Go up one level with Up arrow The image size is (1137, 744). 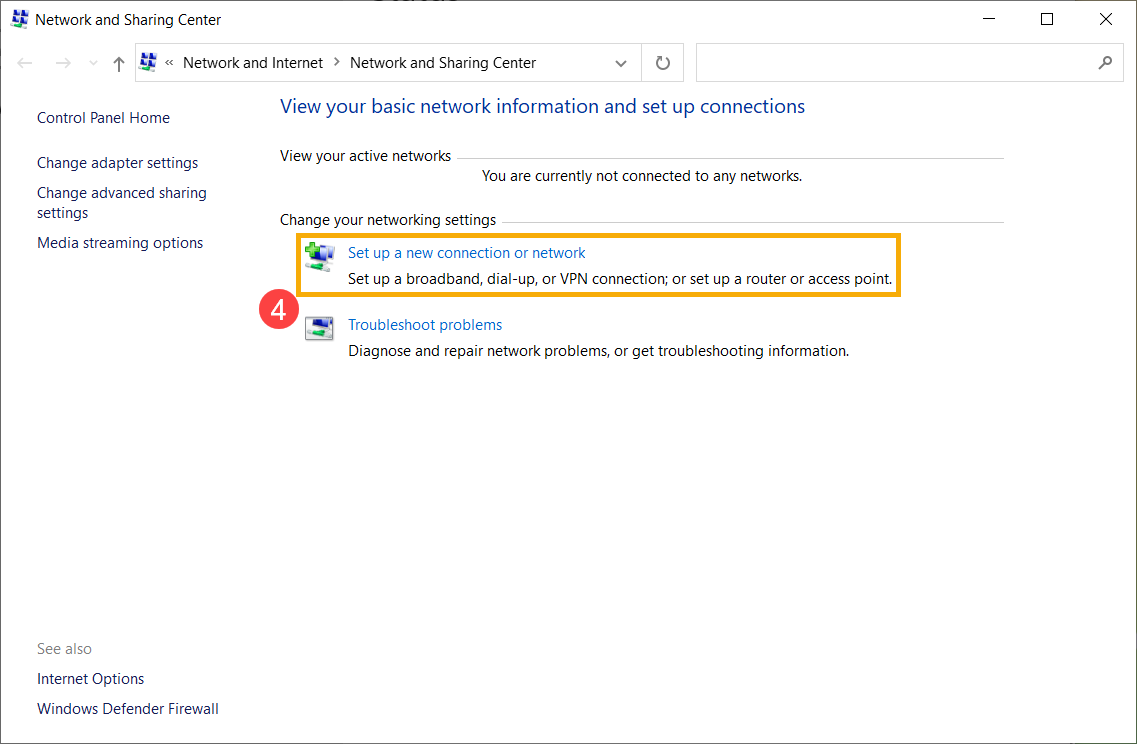coord(119,63)
